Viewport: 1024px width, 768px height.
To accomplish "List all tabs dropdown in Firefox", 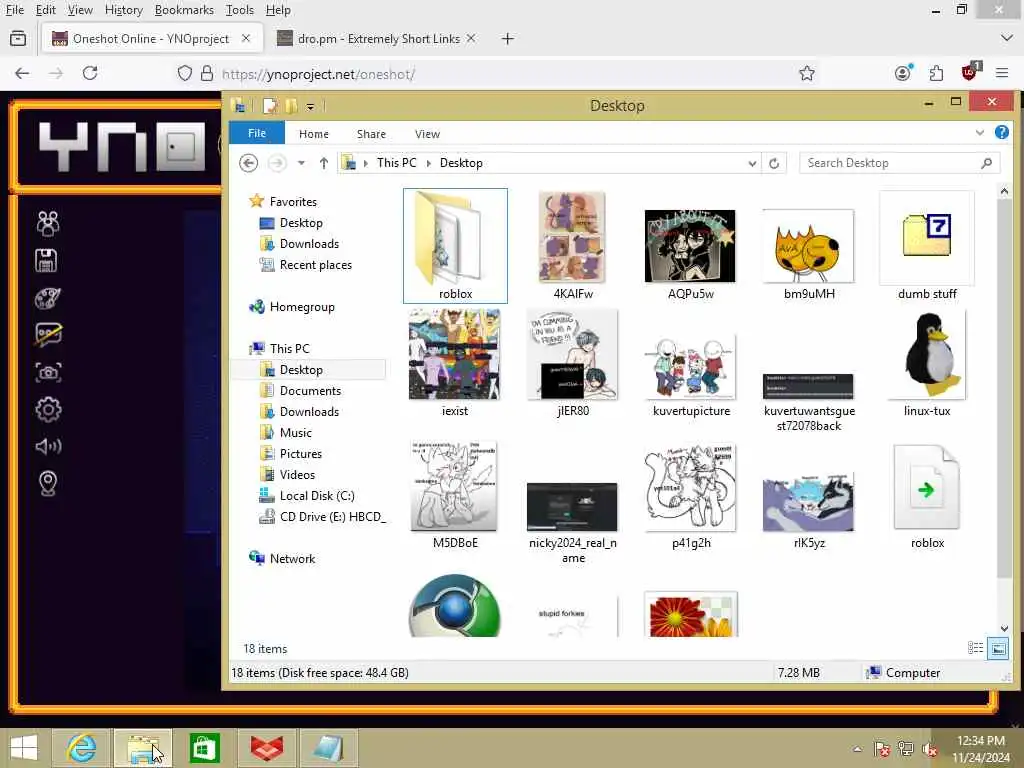I will 1006,39.
